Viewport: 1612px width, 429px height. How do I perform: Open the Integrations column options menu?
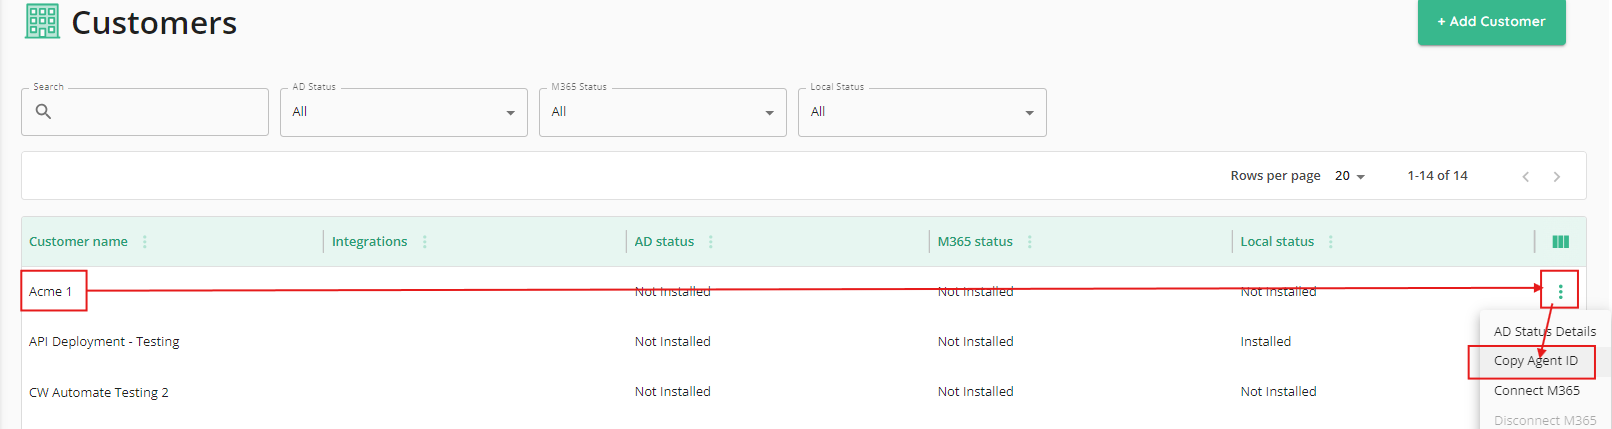(x=425, y=242)
